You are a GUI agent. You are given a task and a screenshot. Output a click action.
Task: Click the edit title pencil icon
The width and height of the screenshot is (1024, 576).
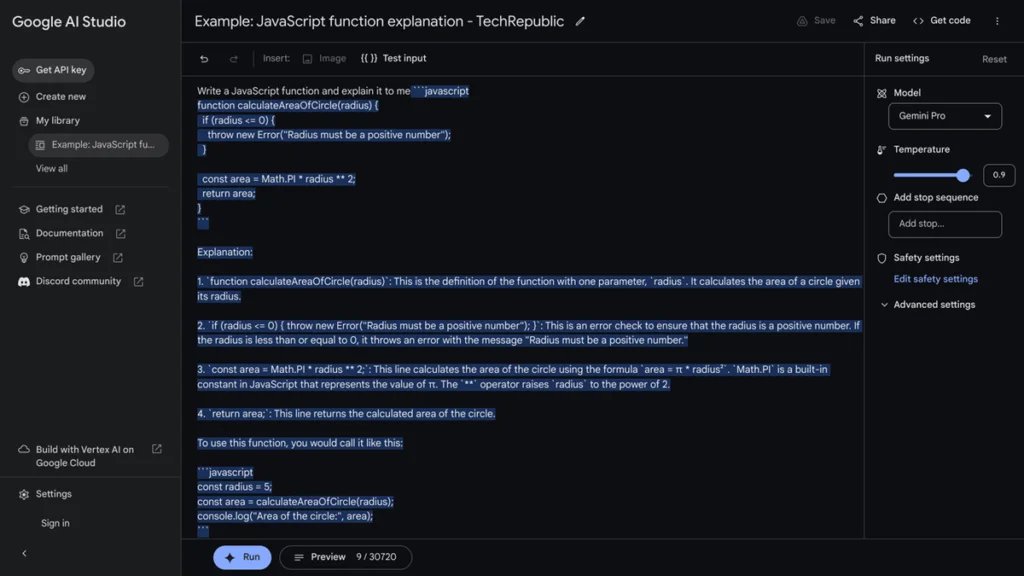(x=582, y=20)
